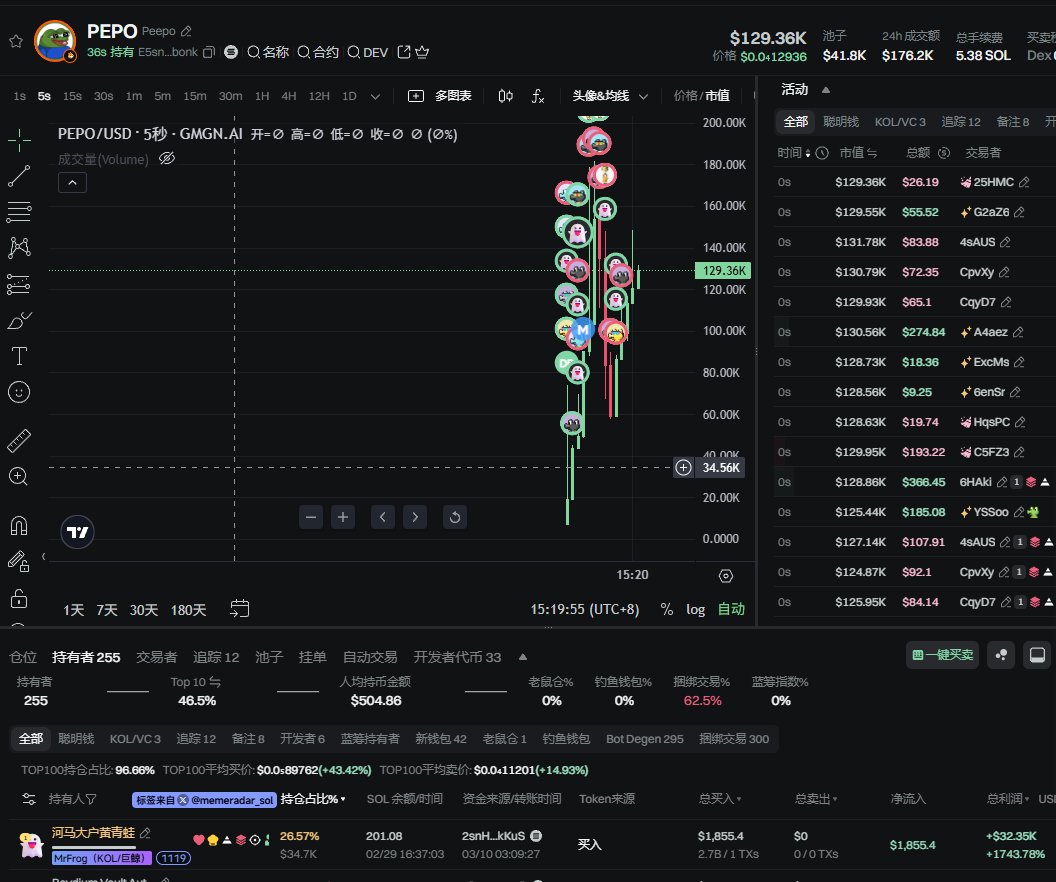Select the ruler measure tool
This screenshot has width=1056, height=882.
click(x=19, y=441)
